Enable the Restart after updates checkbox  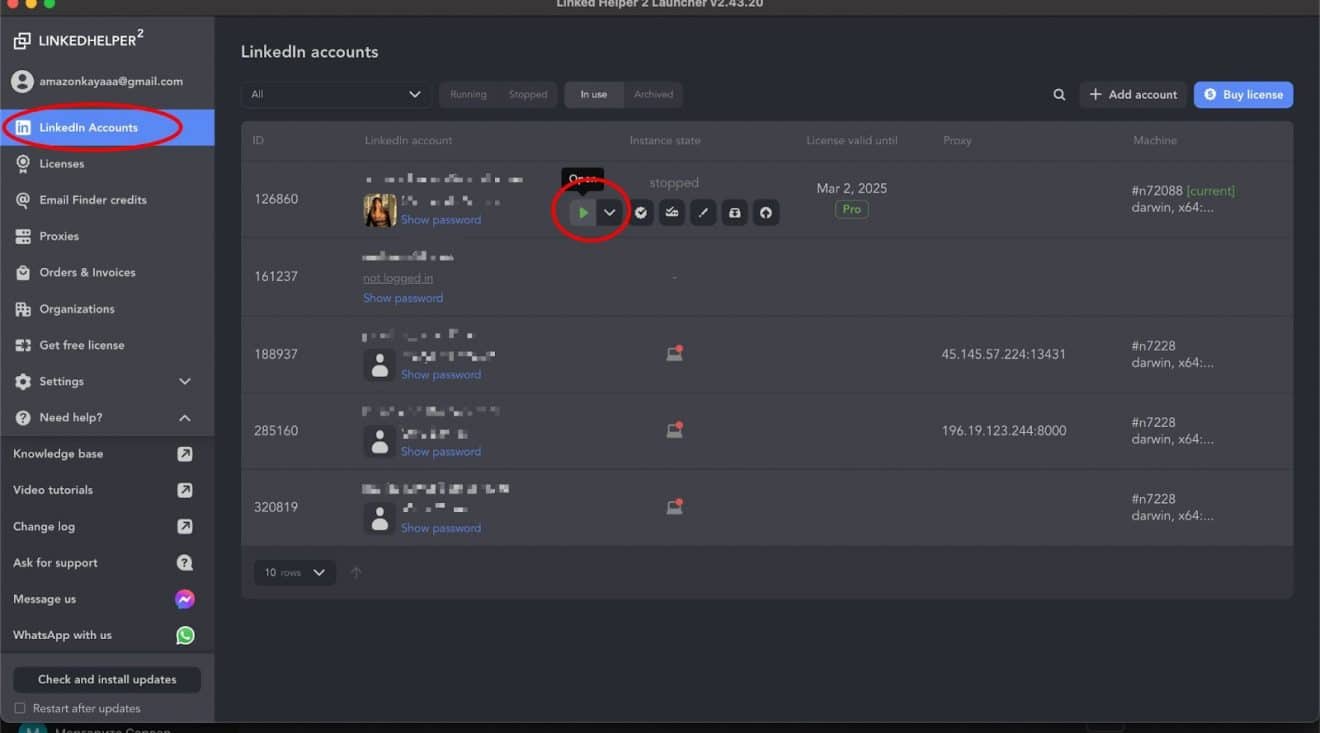point(20,707)
